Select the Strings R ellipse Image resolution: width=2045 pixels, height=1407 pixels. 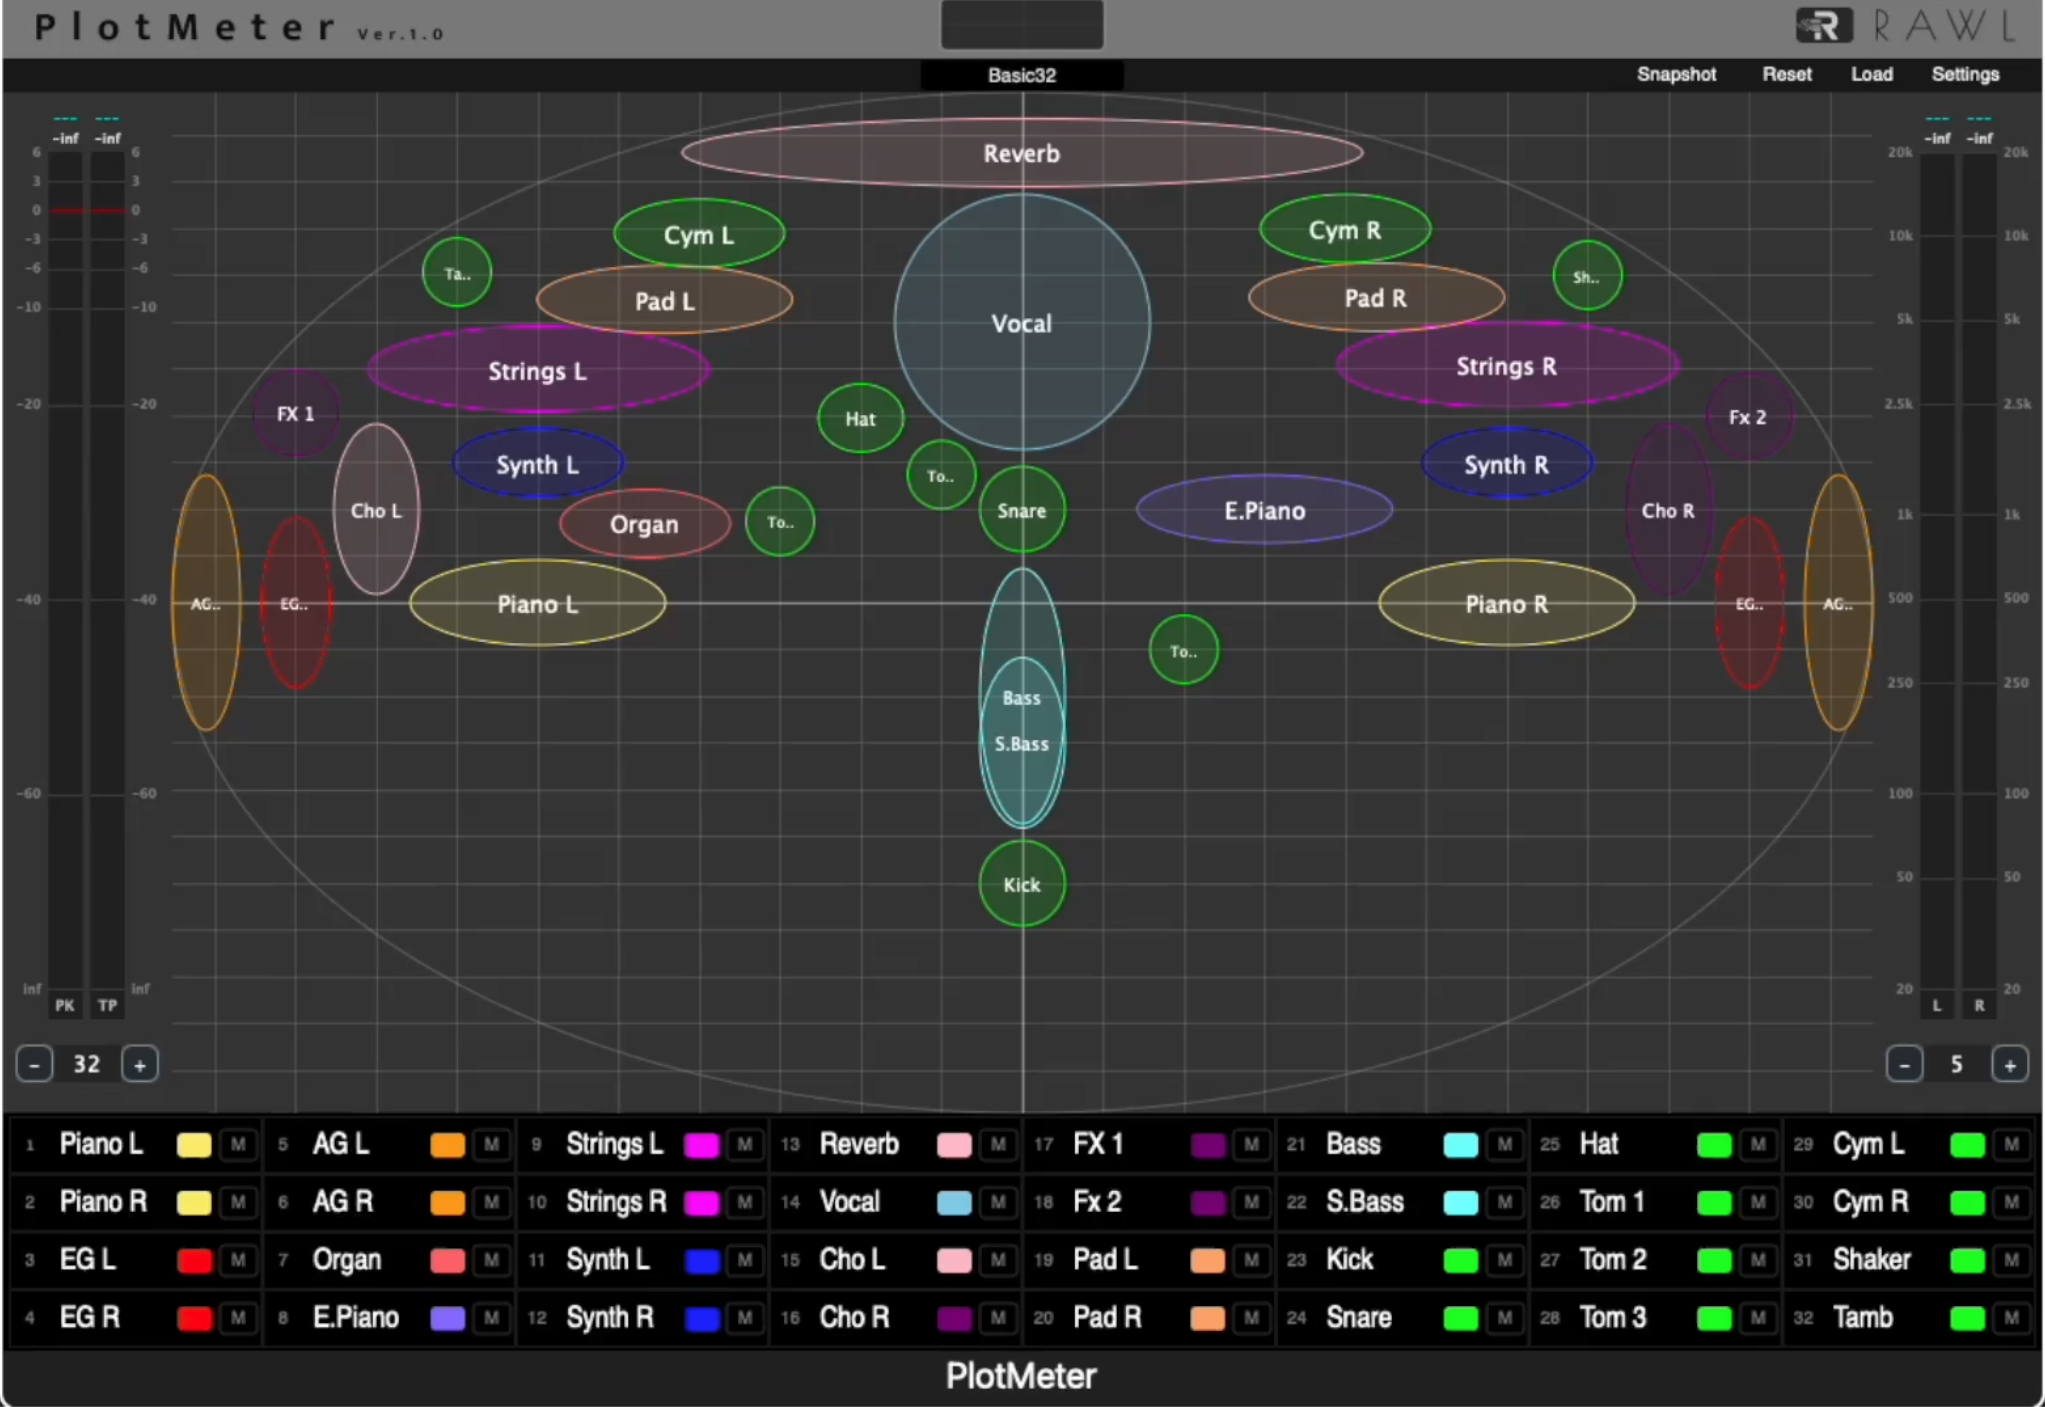click(1507, 365)
